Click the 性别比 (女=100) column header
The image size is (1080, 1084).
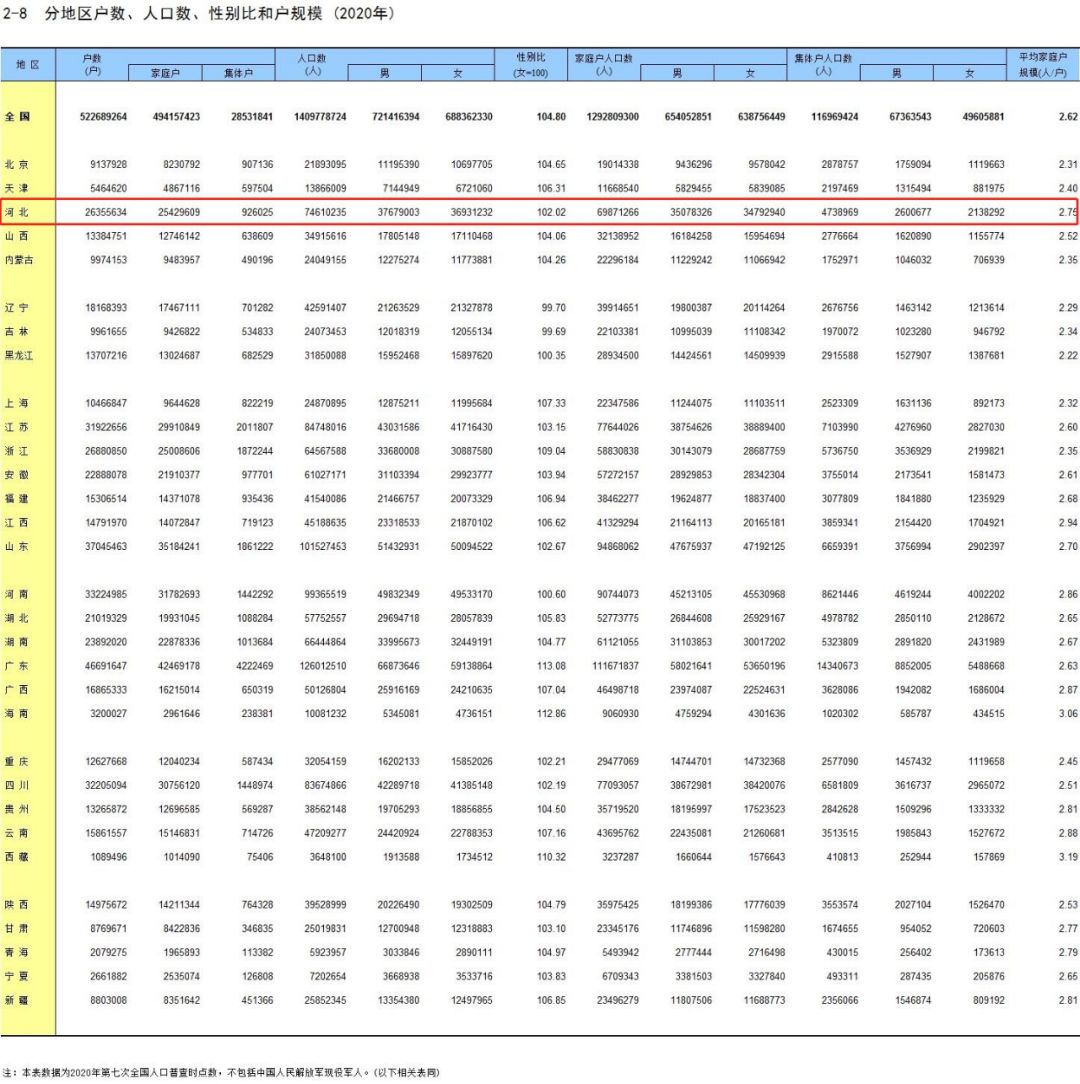pyautogui.click(x=531, y=64)
